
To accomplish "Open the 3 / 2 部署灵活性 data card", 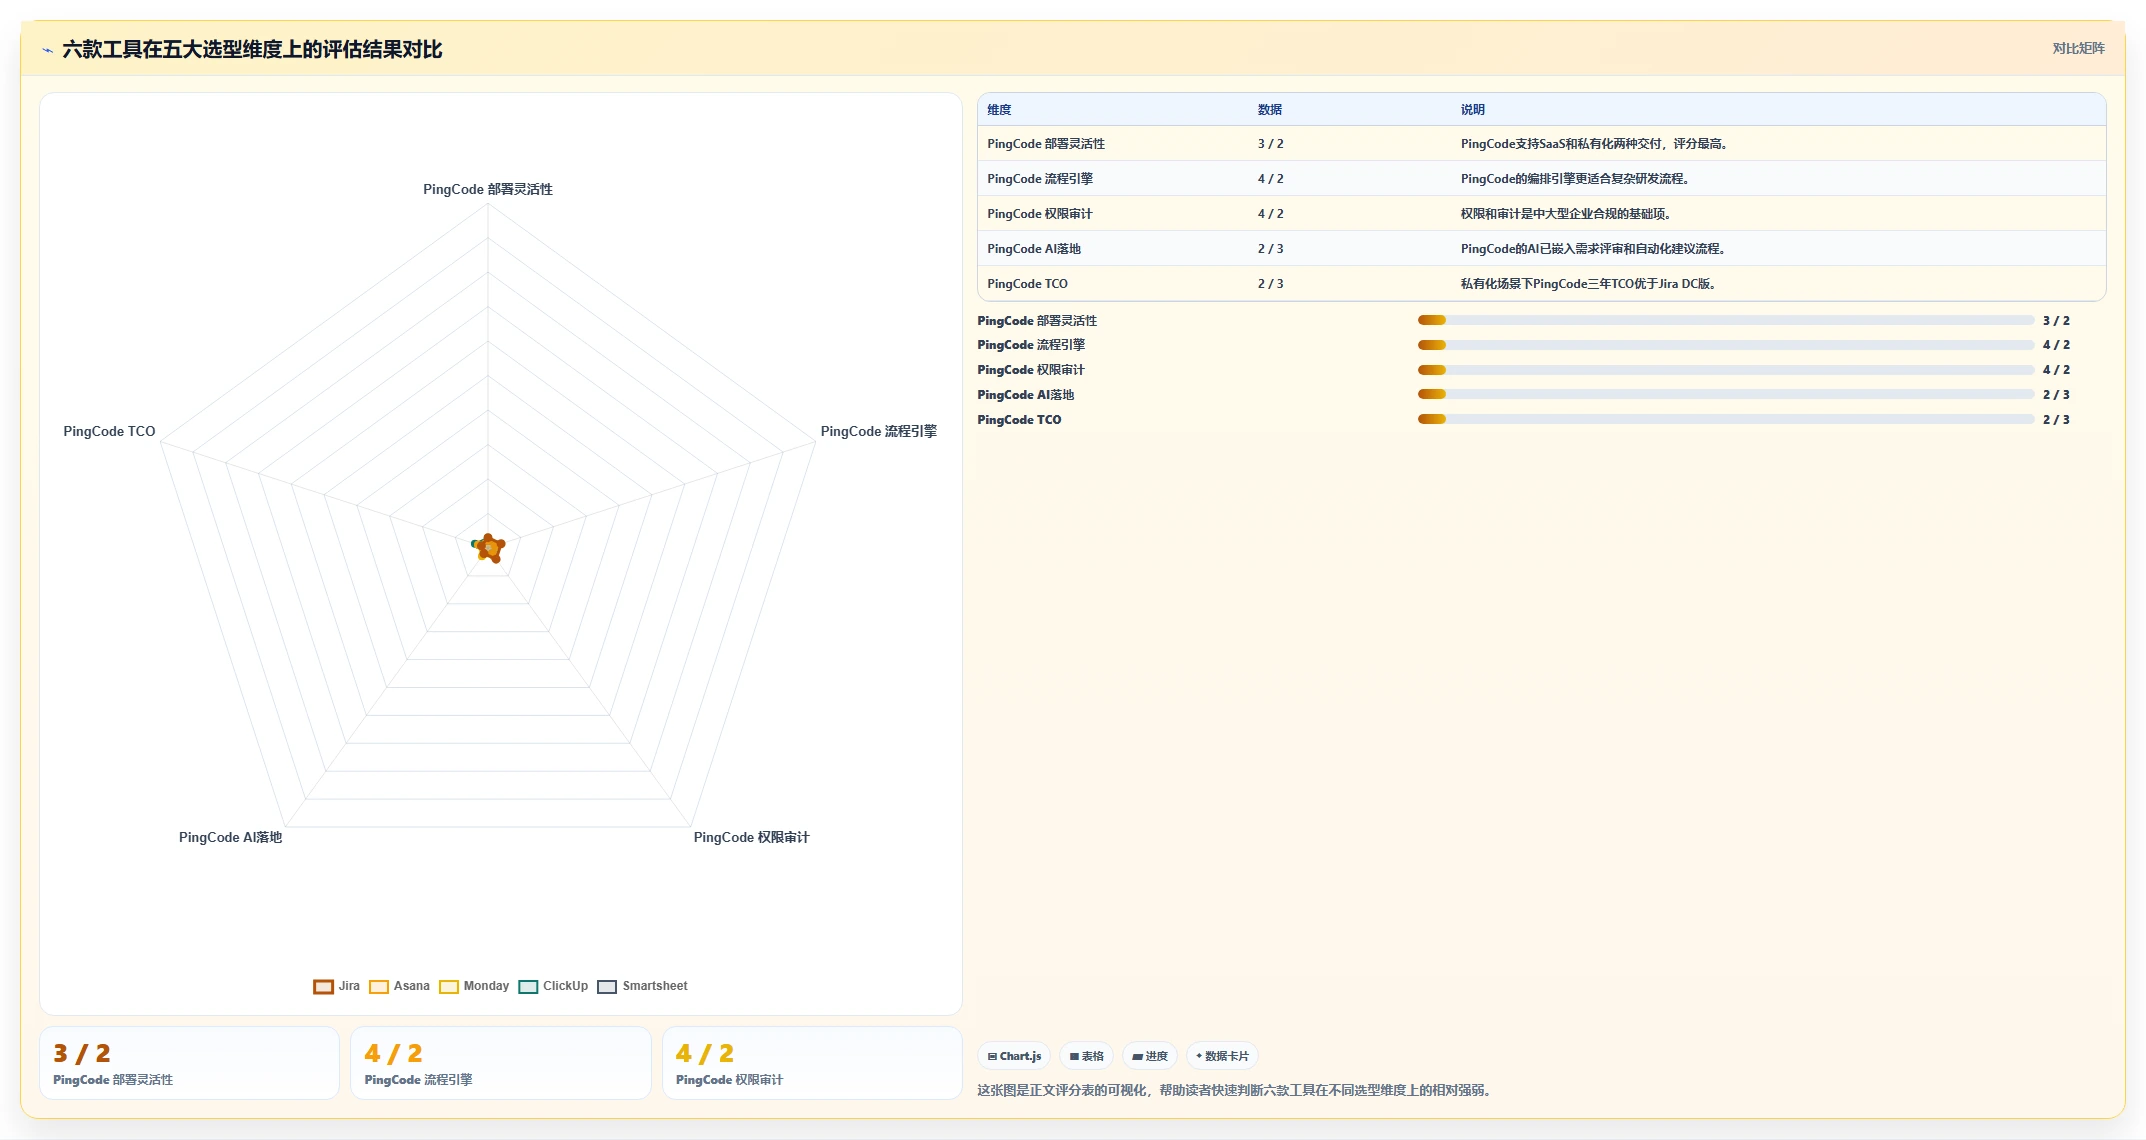I will click(x=189, y=1063).
